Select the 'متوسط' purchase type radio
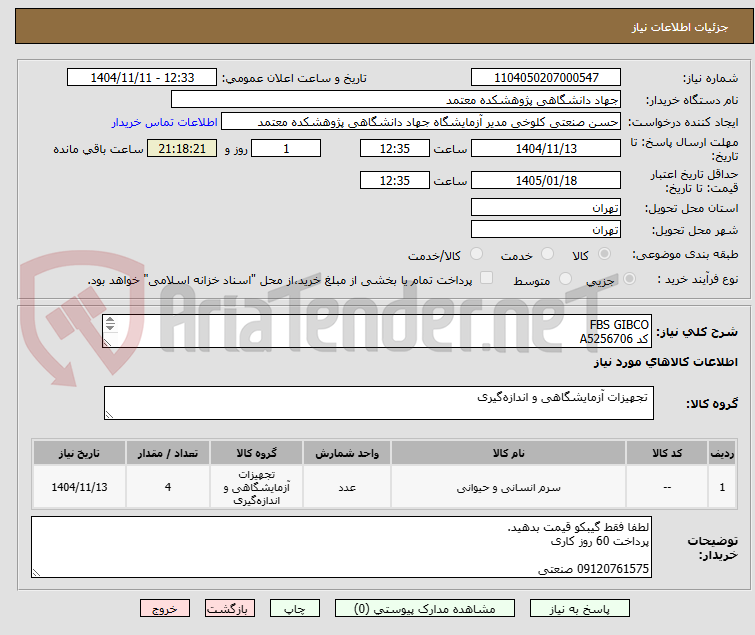755x635 pixels. click(565, 279)
